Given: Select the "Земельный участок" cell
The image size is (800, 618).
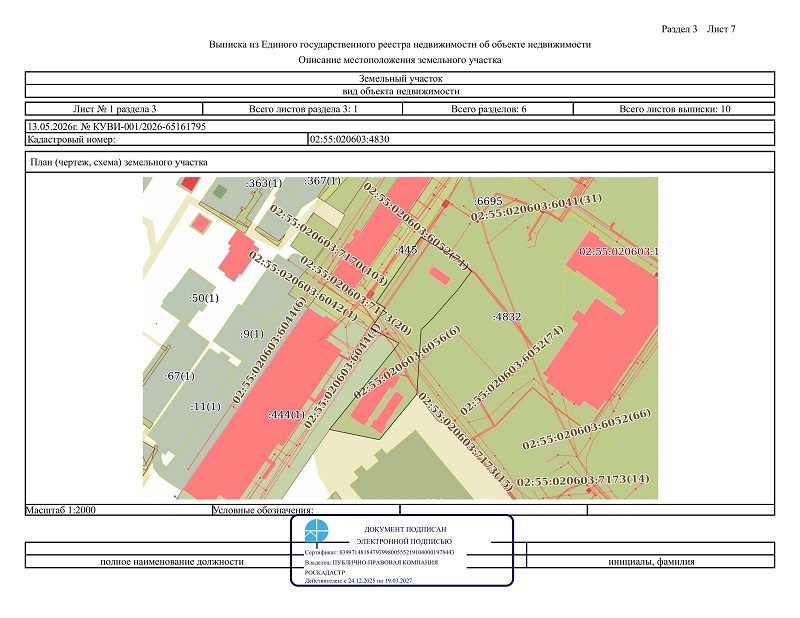Looking at the screenshot, I should (400, 79).
